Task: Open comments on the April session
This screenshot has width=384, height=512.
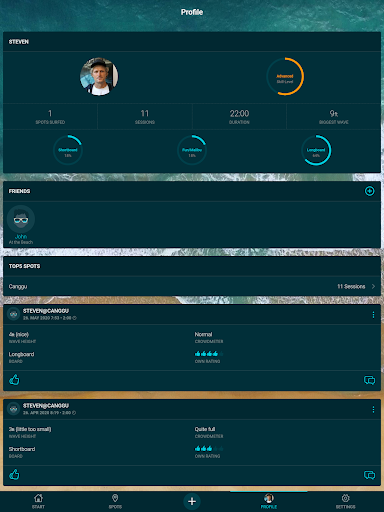Action: (x=369, y=475)
